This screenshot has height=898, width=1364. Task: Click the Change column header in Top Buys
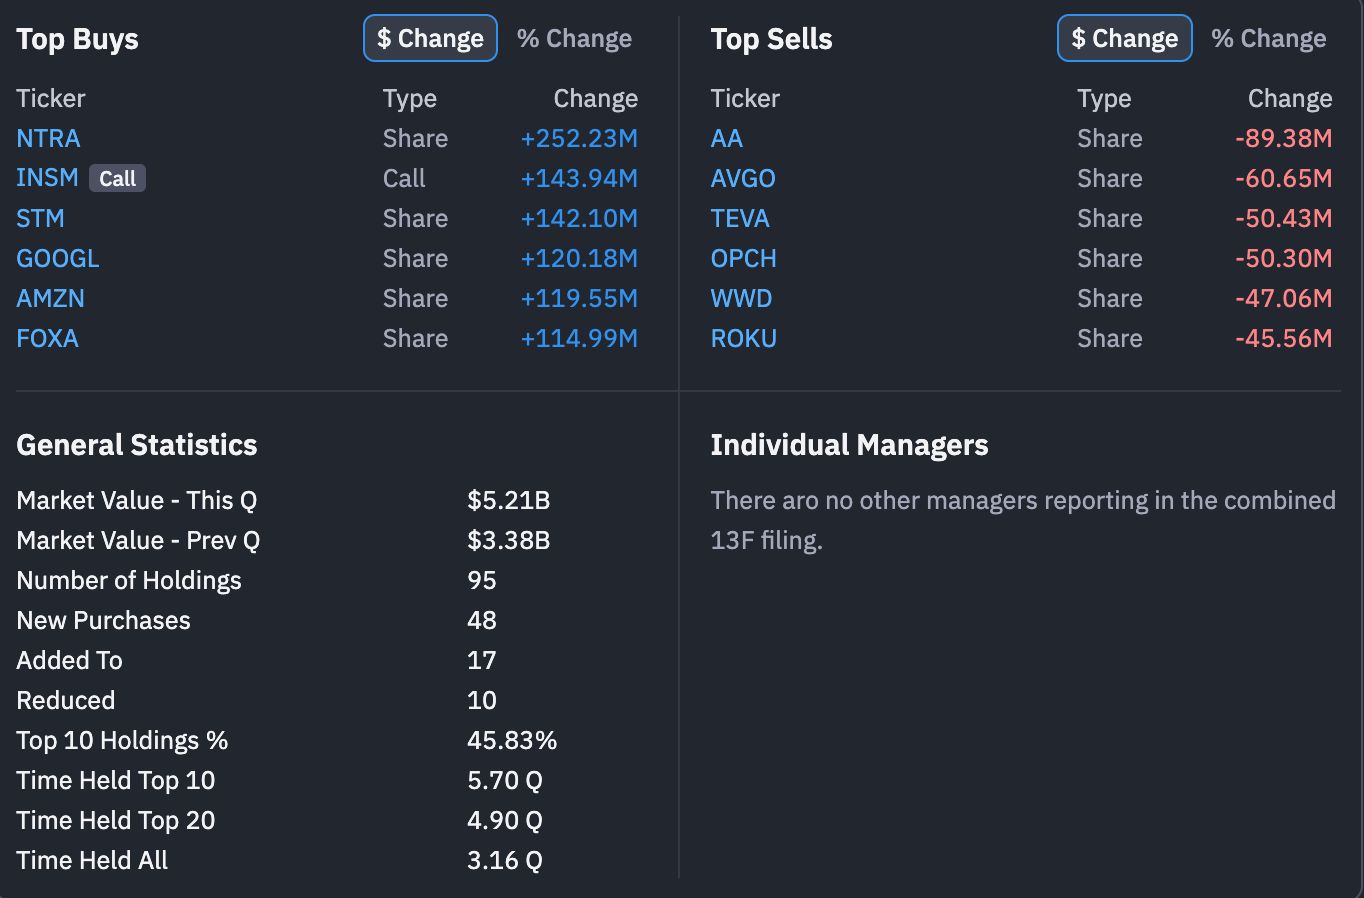tap(596, 98)
